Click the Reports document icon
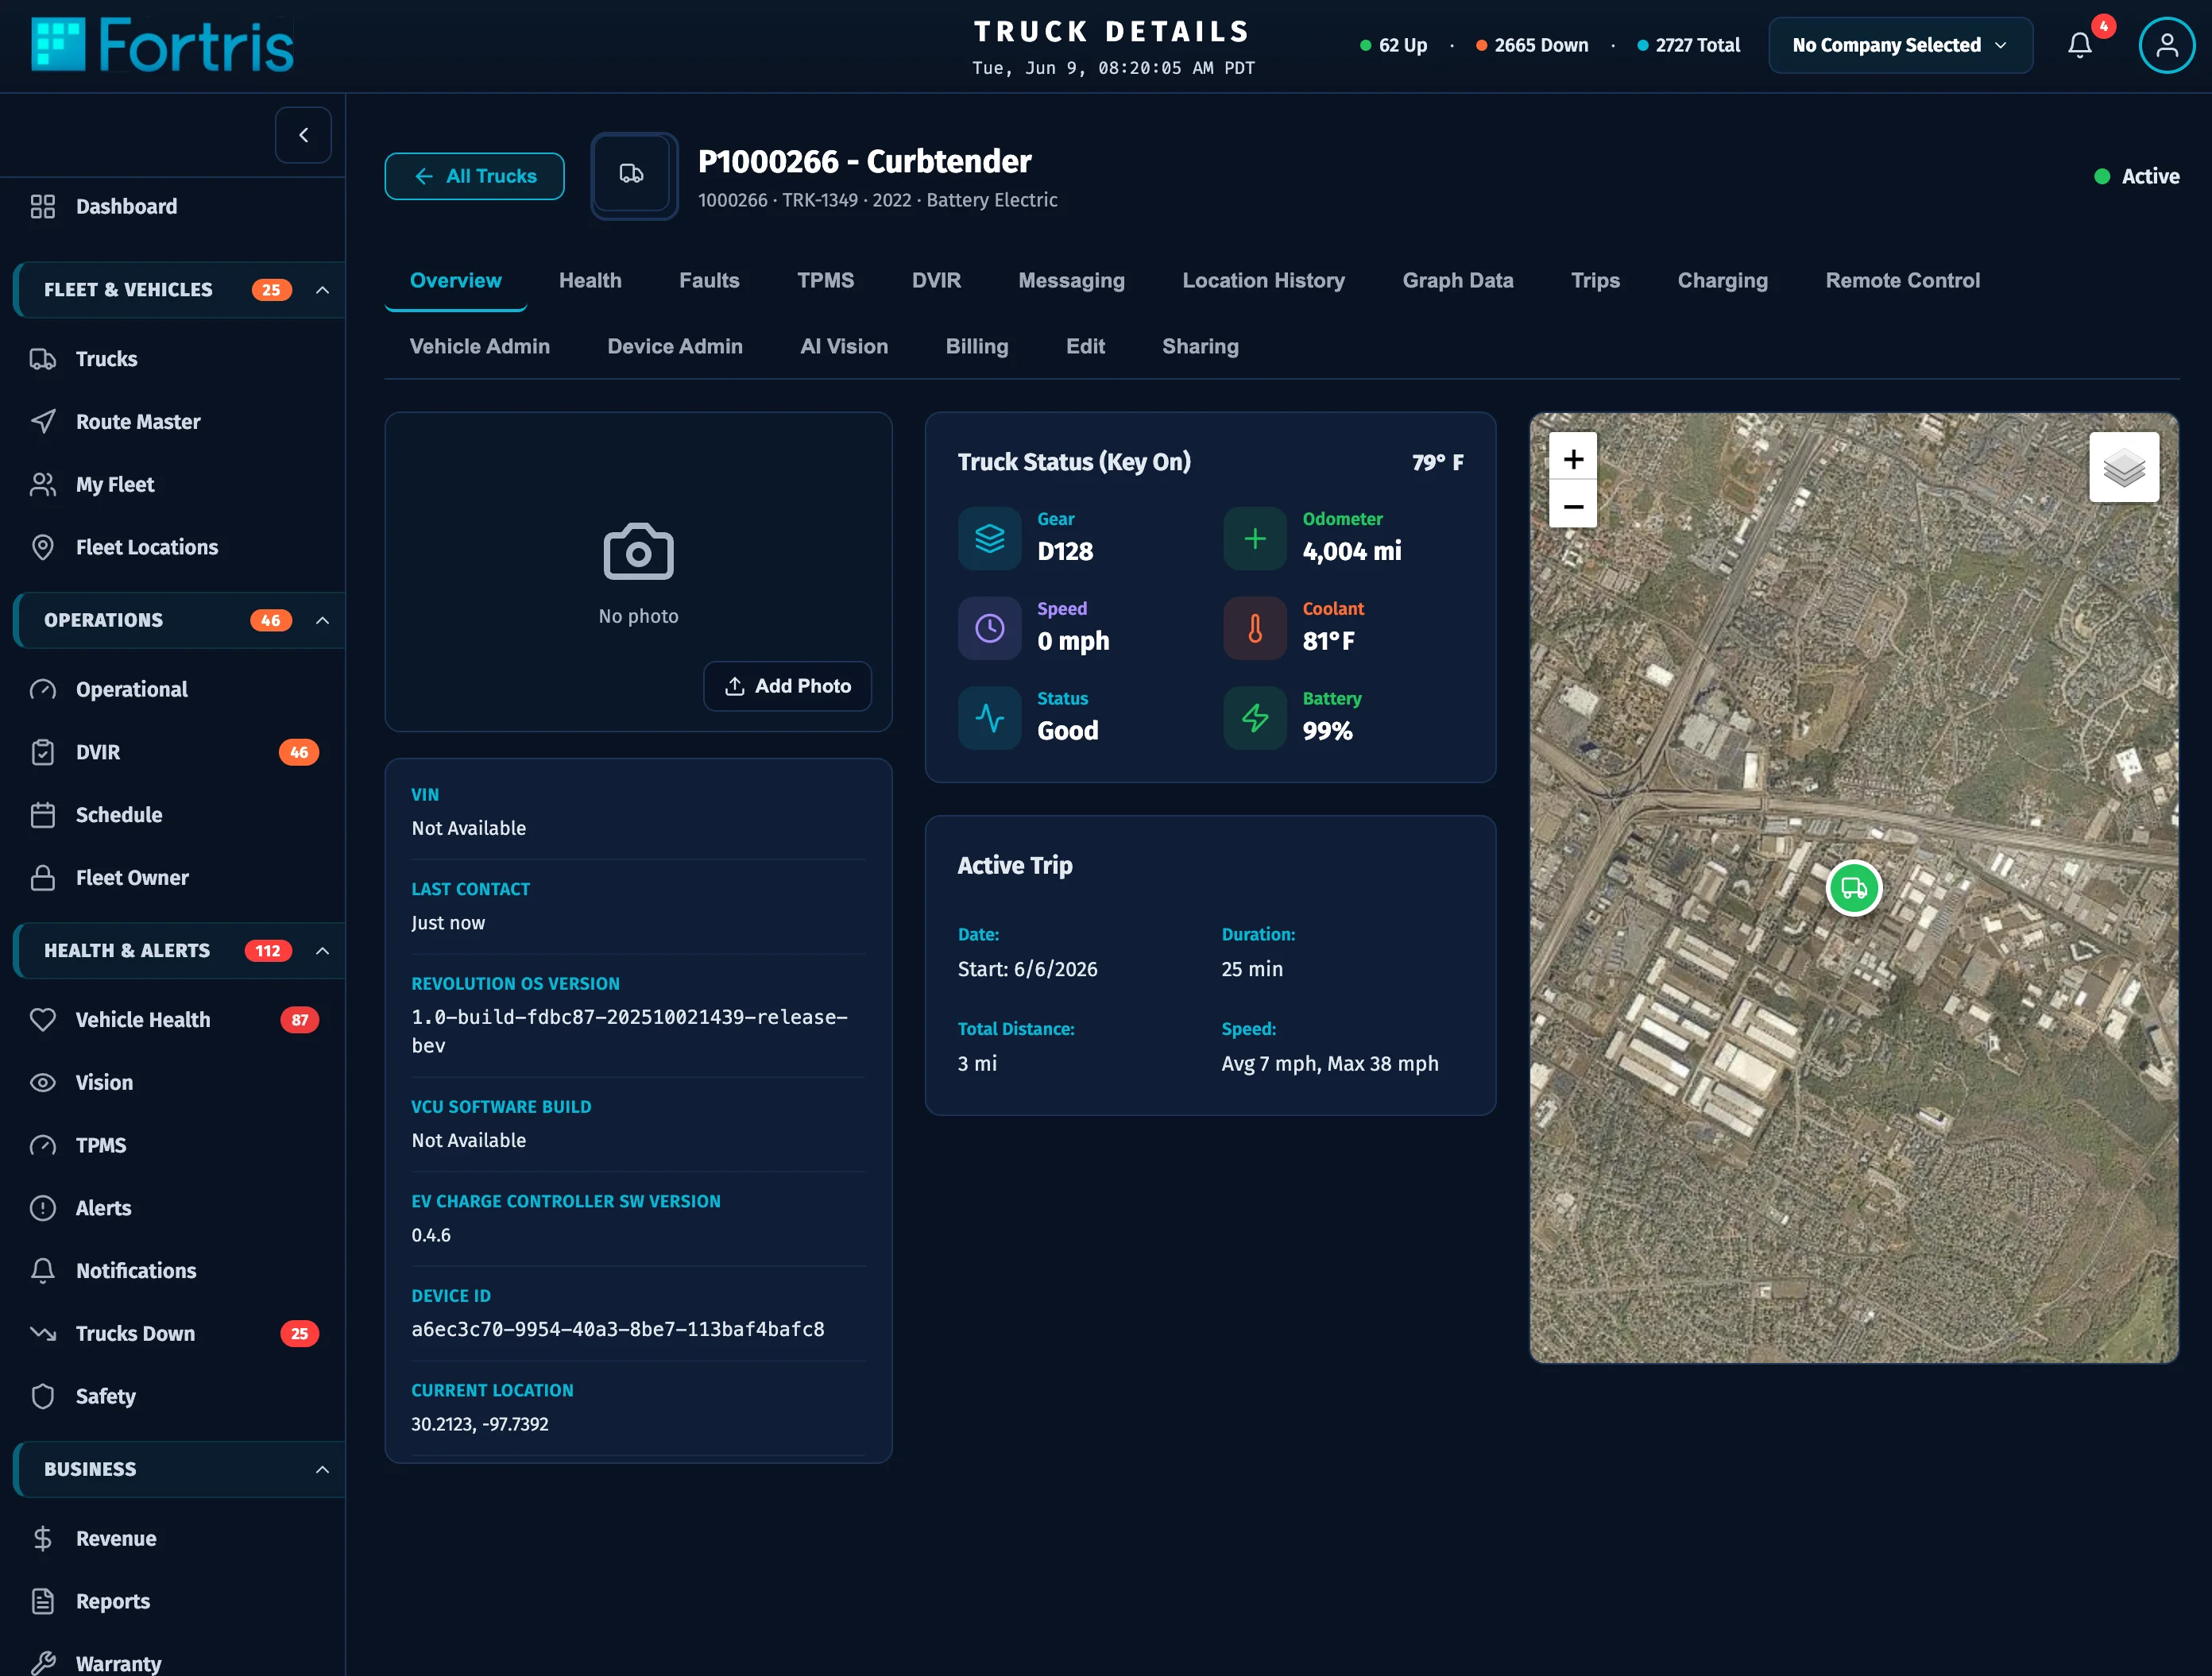 [43, 1601]
